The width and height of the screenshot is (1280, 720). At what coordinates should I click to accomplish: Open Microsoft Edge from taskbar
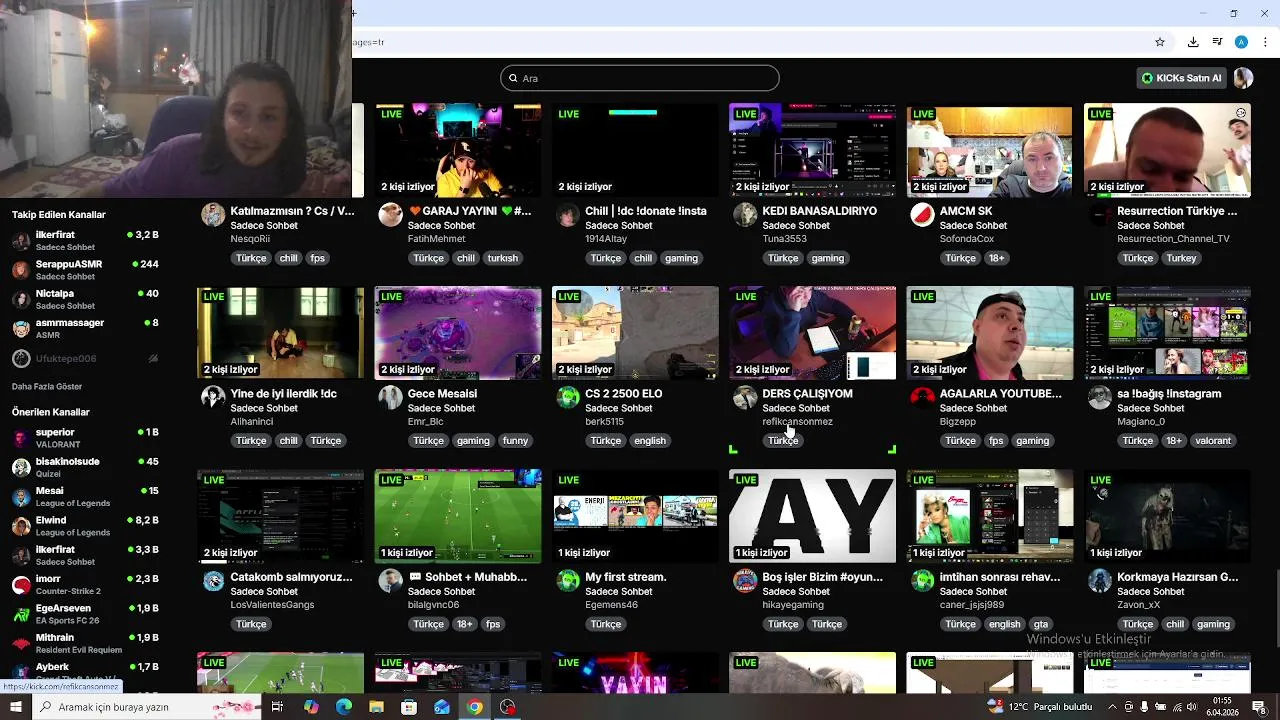coord(344,707)
